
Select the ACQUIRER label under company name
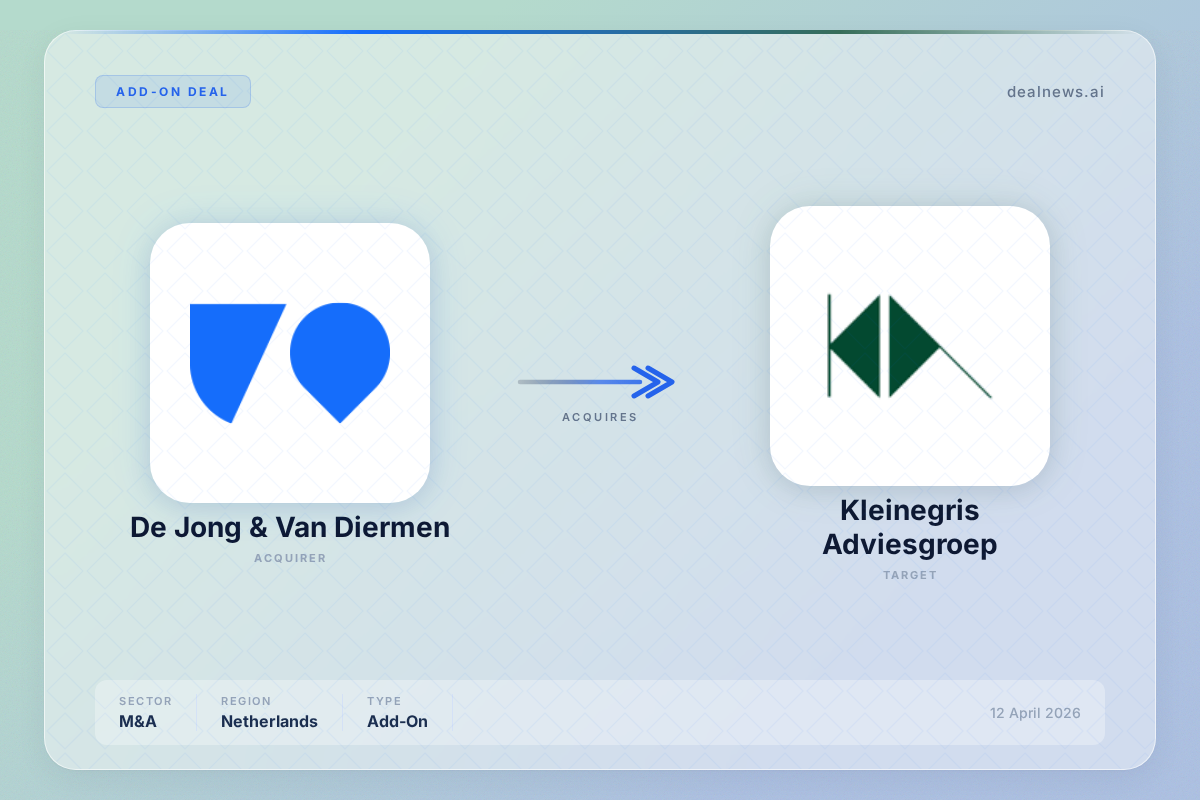pos(290,558)
